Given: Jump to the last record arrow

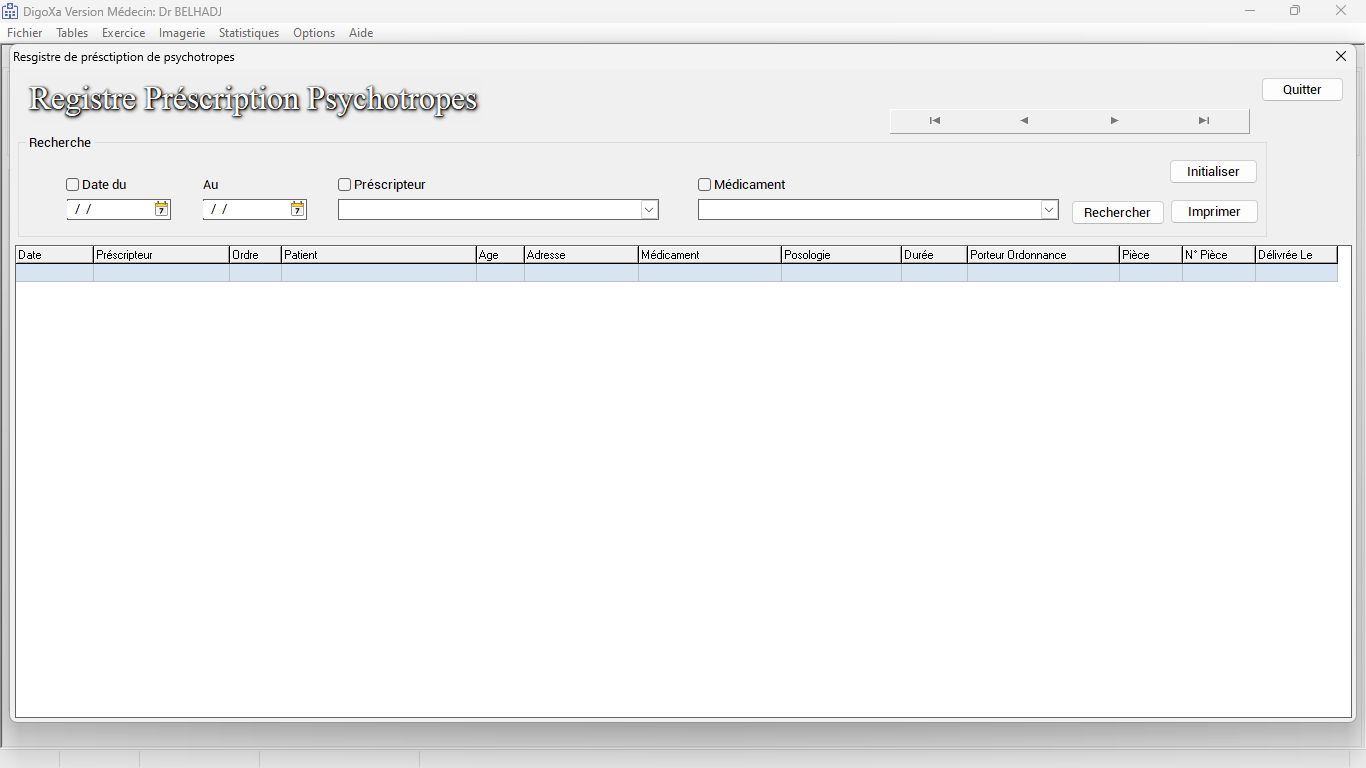Looking at the screenshot, I should 1204,121.
